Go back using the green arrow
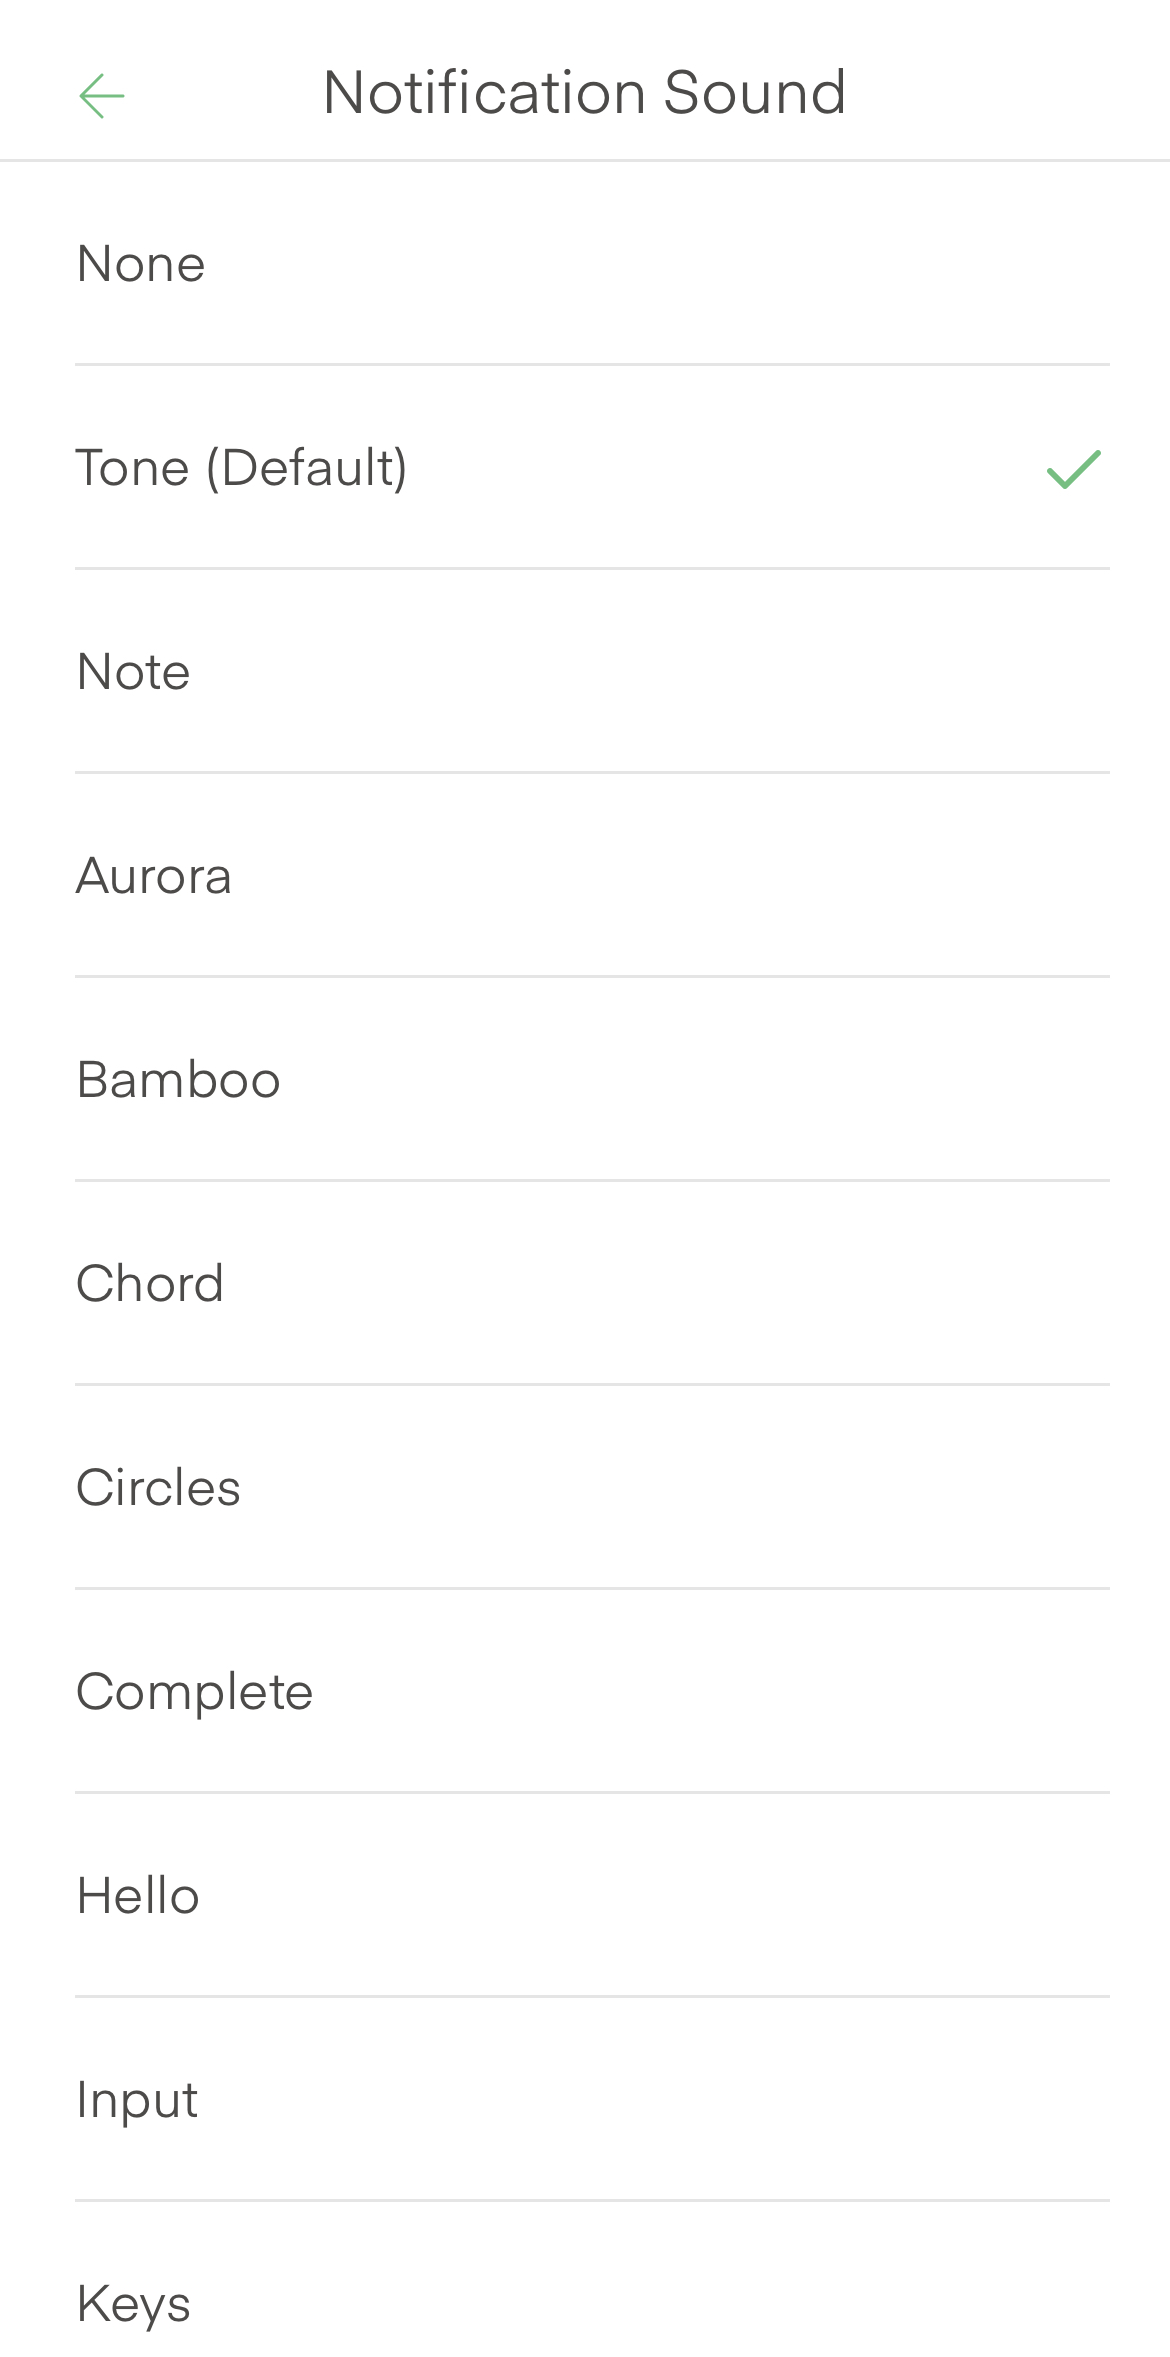This screenshot has width=1170, height=2357. pos(102,96)
